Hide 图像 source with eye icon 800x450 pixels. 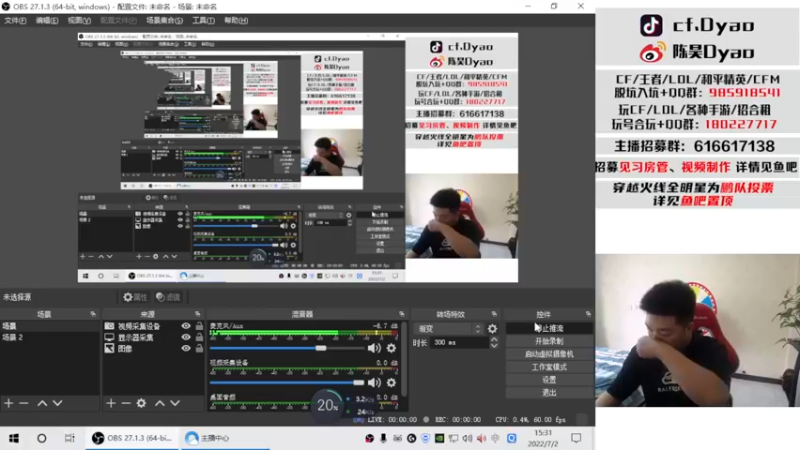click(x=186, y=348)
